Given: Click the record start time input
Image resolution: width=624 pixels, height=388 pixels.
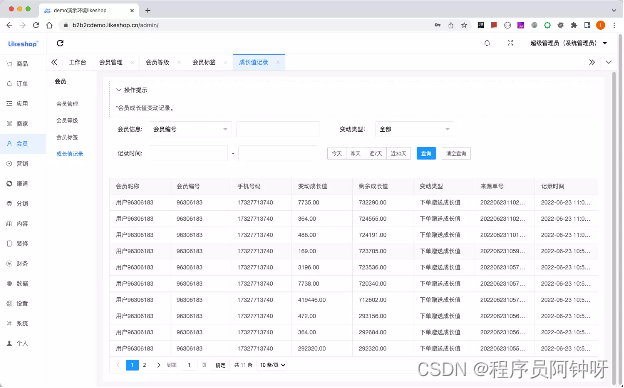Looking at the screenshot, I should (x=188, y=154).
